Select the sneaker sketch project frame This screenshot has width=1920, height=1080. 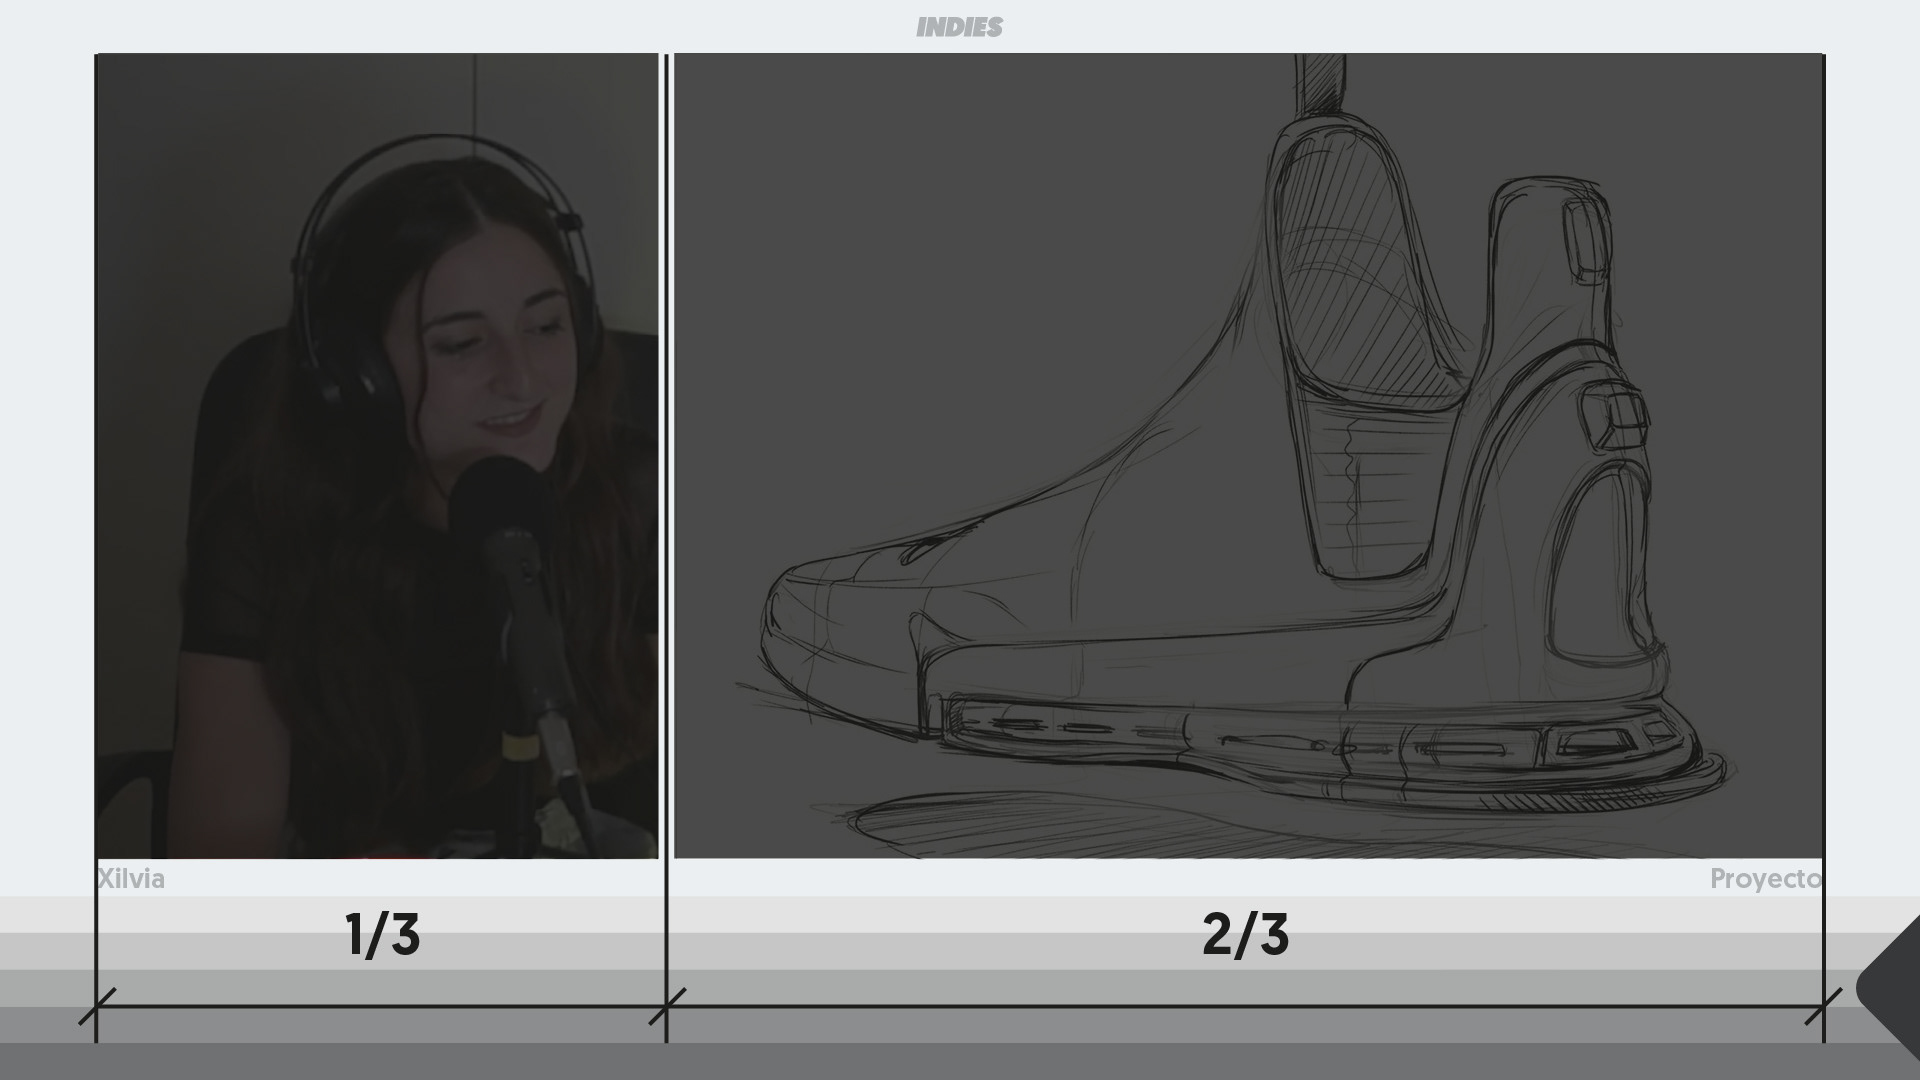1248,456
